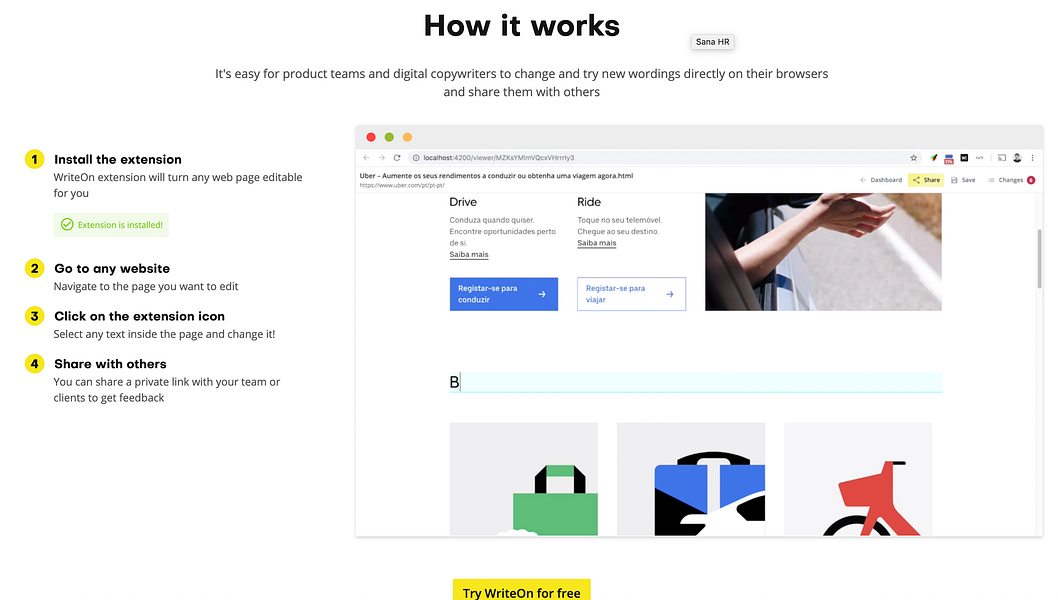Click the browser back arrow in the demo window
Screen dimensions: 1058x600
(x=366, y=158)
